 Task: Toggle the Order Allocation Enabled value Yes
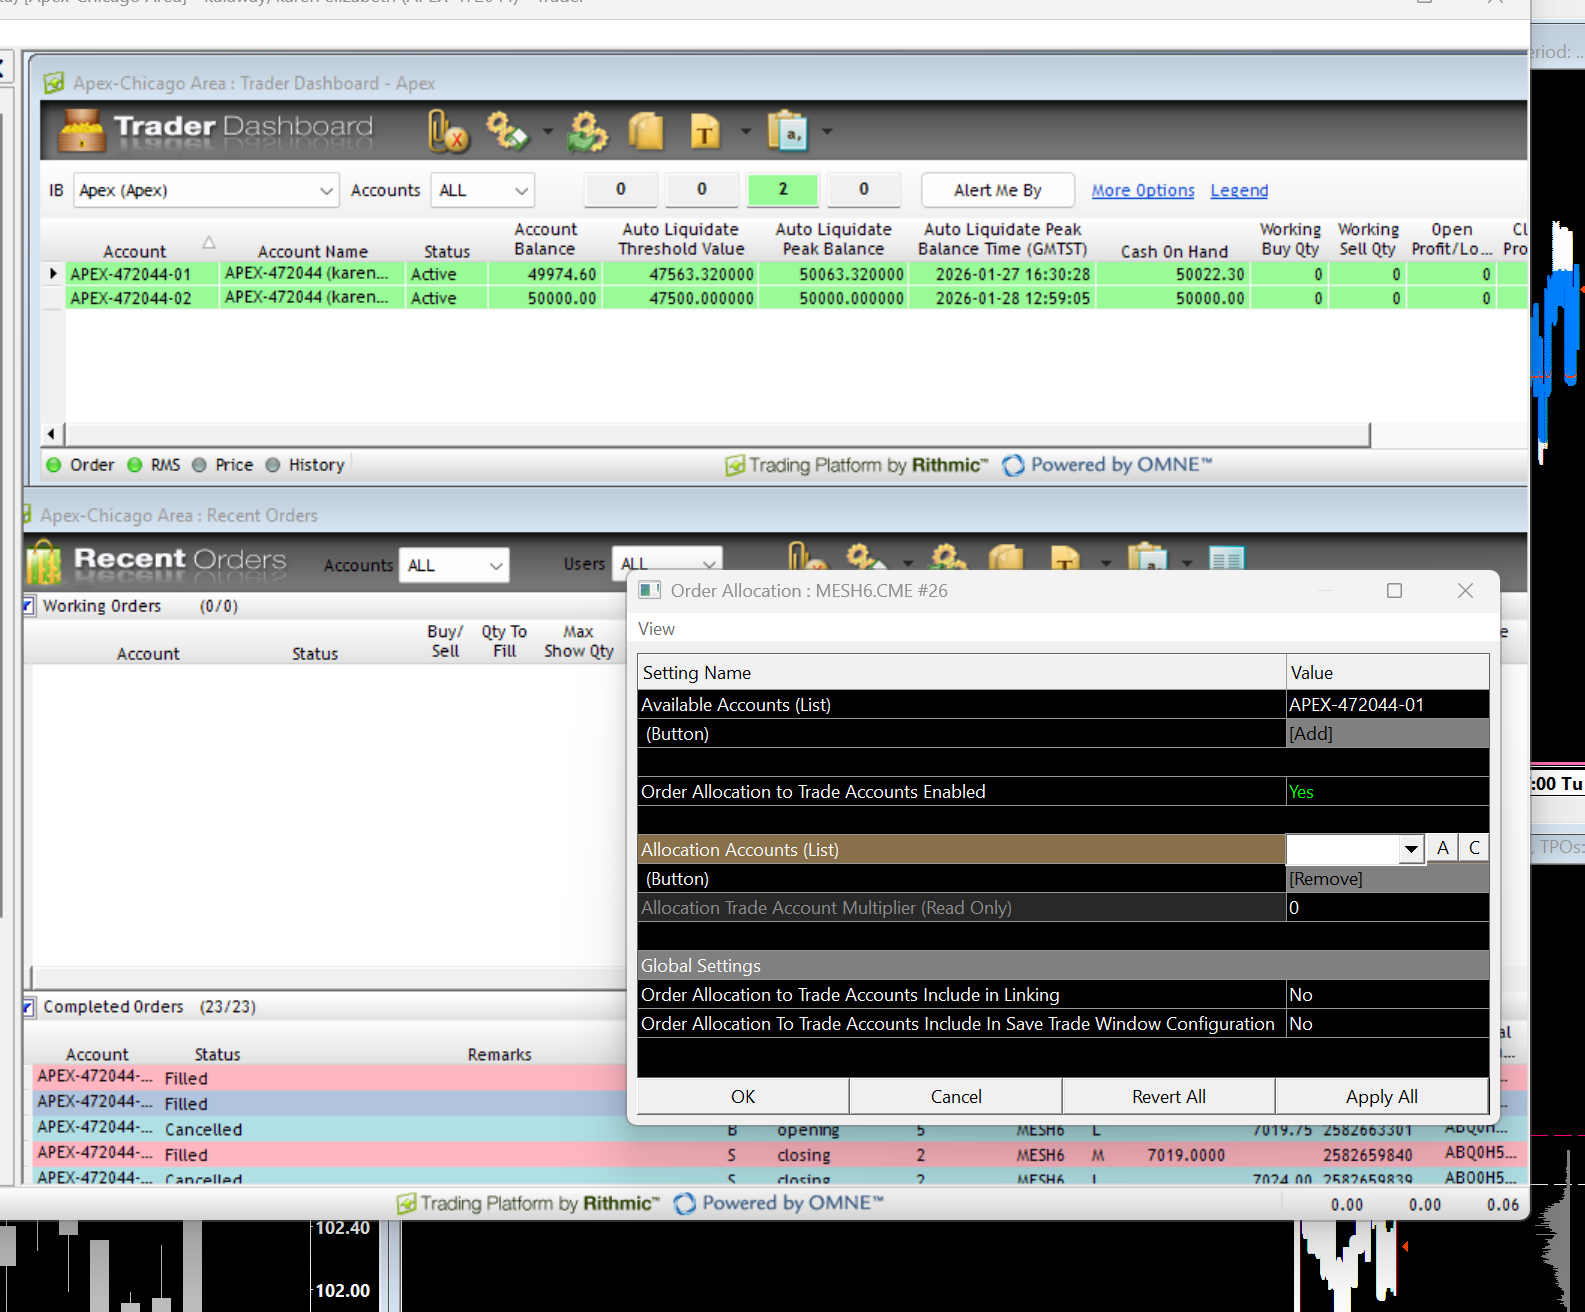click(1387, 792)
